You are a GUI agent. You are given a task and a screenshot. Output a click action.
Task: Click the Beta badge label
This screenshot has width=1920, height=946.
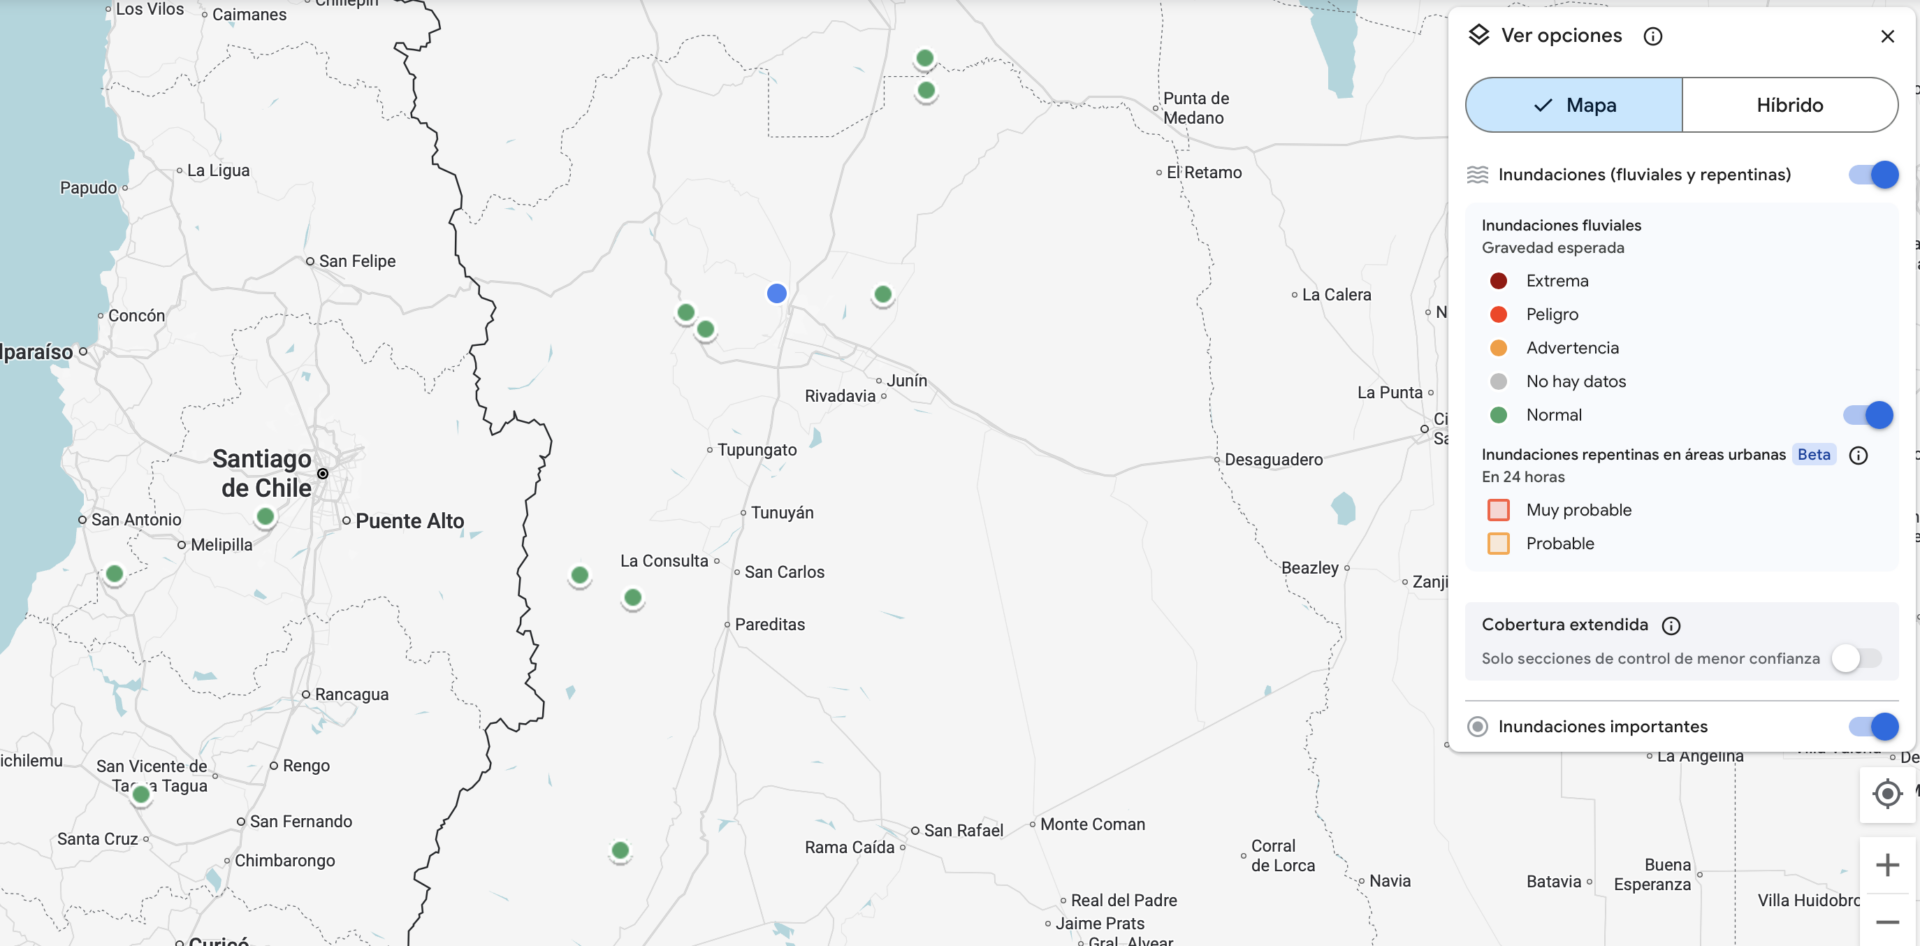coord(1813,455)
